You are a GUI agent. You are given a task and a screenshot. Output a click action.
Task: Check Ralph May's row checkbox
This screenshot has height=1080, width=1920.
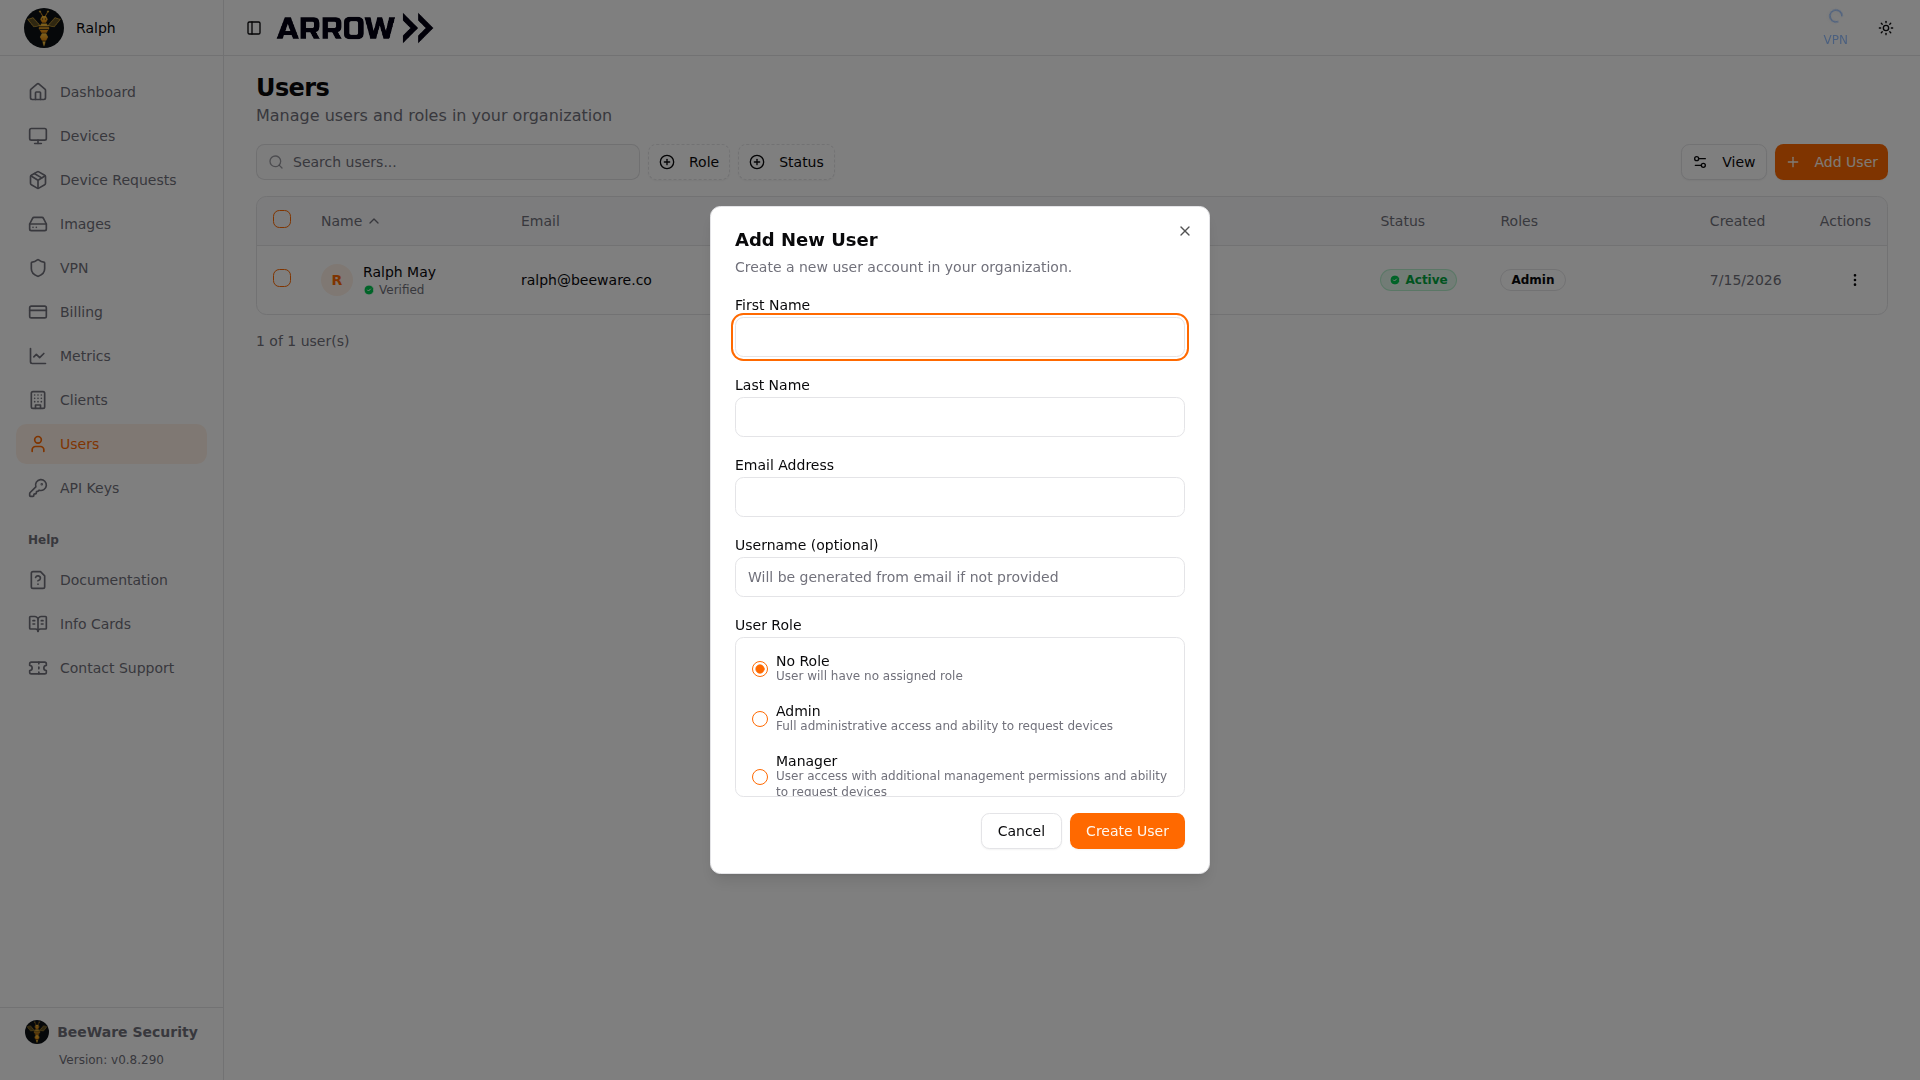pyautogui.click(x=282, y=278)
